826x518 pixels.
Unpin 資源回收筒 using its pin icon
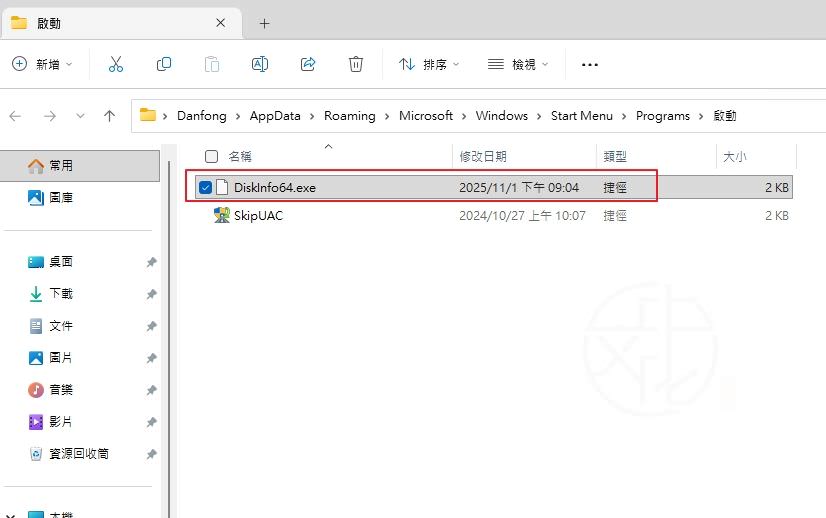click(152, 454)
